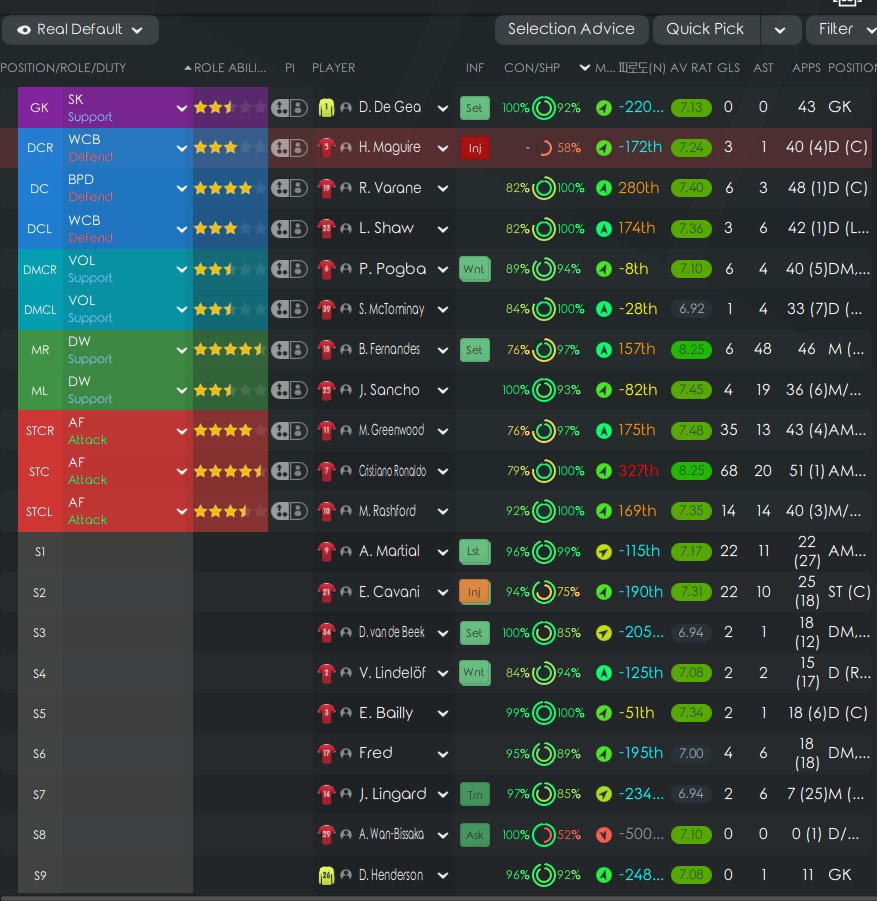Open player name link J. Lingard

(x=393, y=794)
